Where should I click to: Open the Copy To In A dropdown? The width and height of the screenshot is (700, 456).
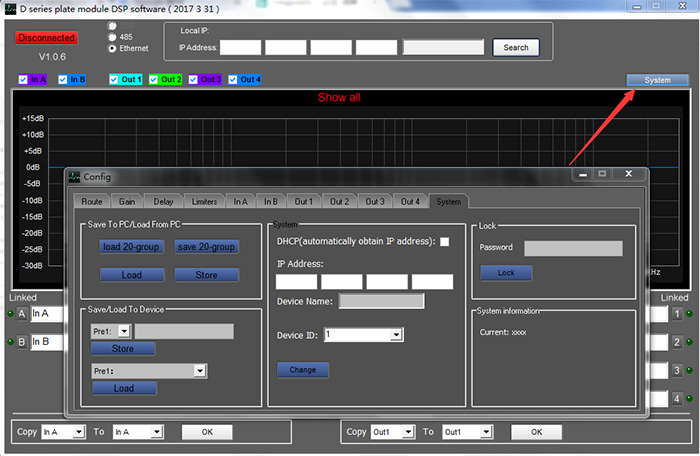[x=157, y=432]
